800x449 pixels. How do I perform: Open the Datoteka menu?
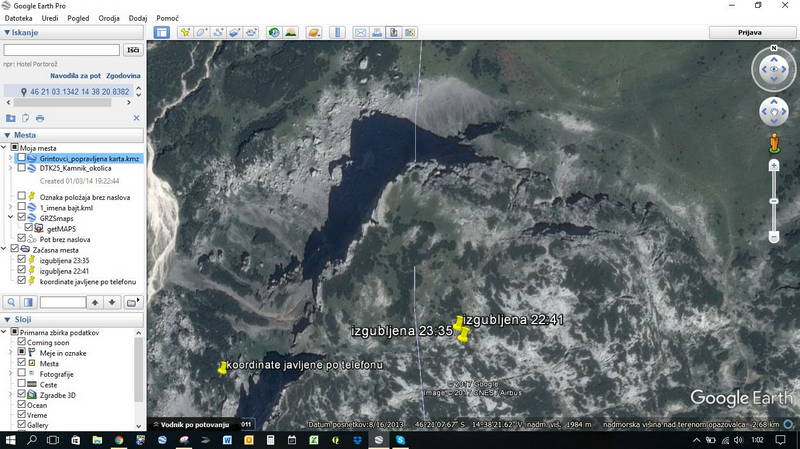[18, 18]
